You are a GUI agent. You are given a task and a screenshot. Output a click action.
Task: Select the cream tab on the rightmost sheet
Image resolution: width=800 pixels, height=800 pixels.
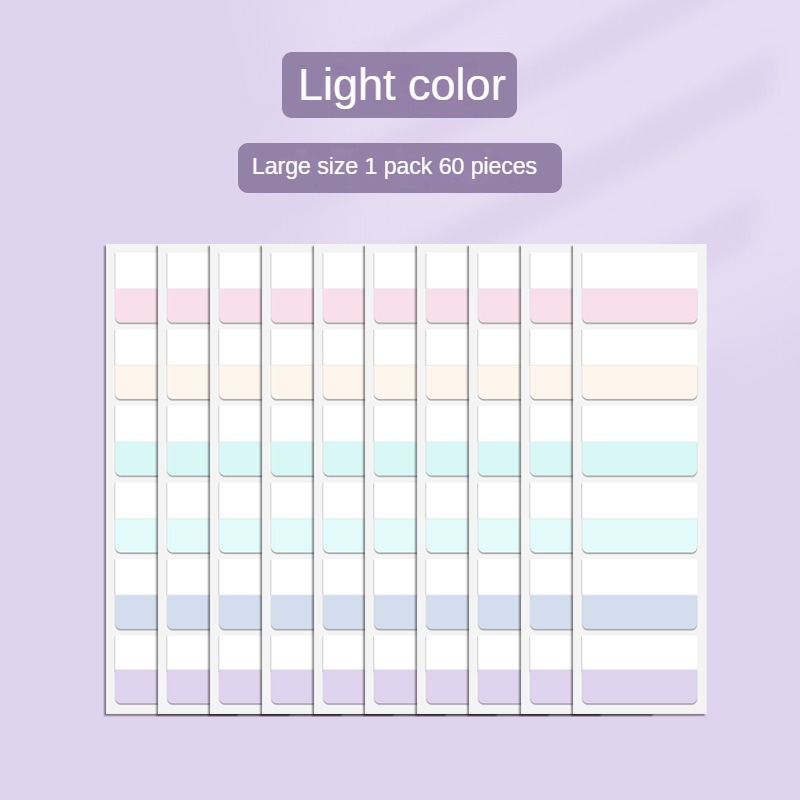(x=639, y=380)
